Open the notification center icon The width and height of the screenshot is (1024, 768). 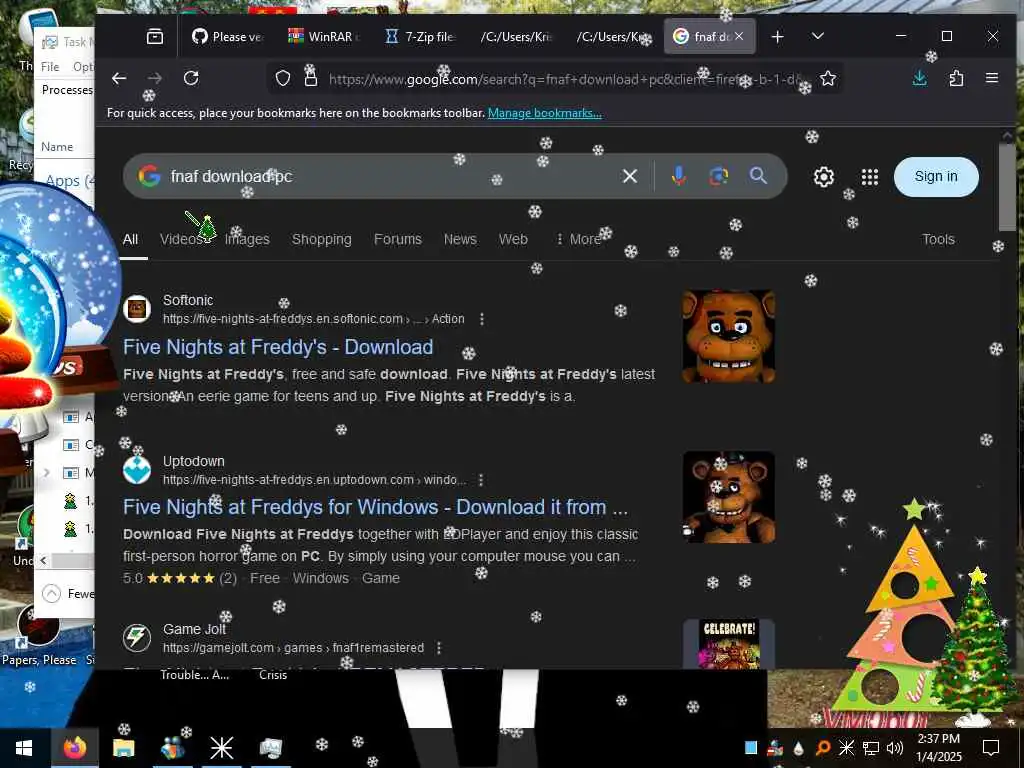pyautogui.click(x=991, y=748)
